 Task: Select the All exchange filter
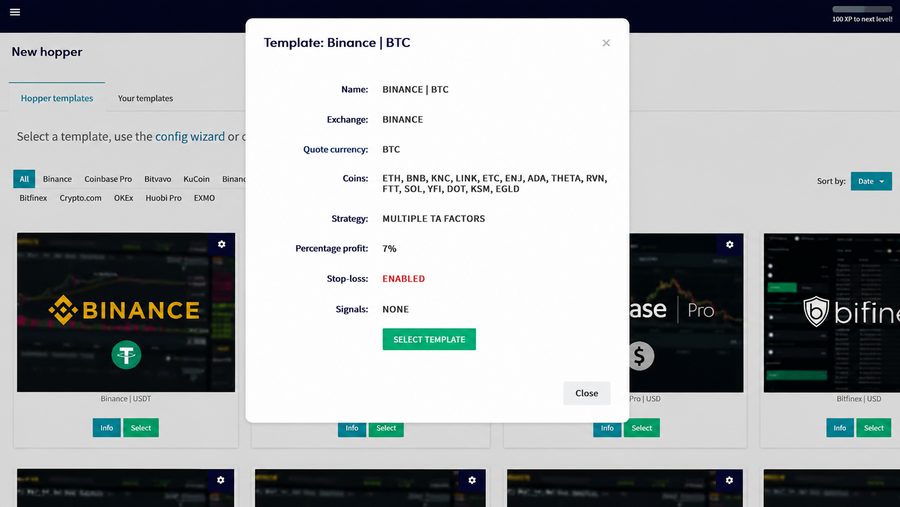click(24, 179)
